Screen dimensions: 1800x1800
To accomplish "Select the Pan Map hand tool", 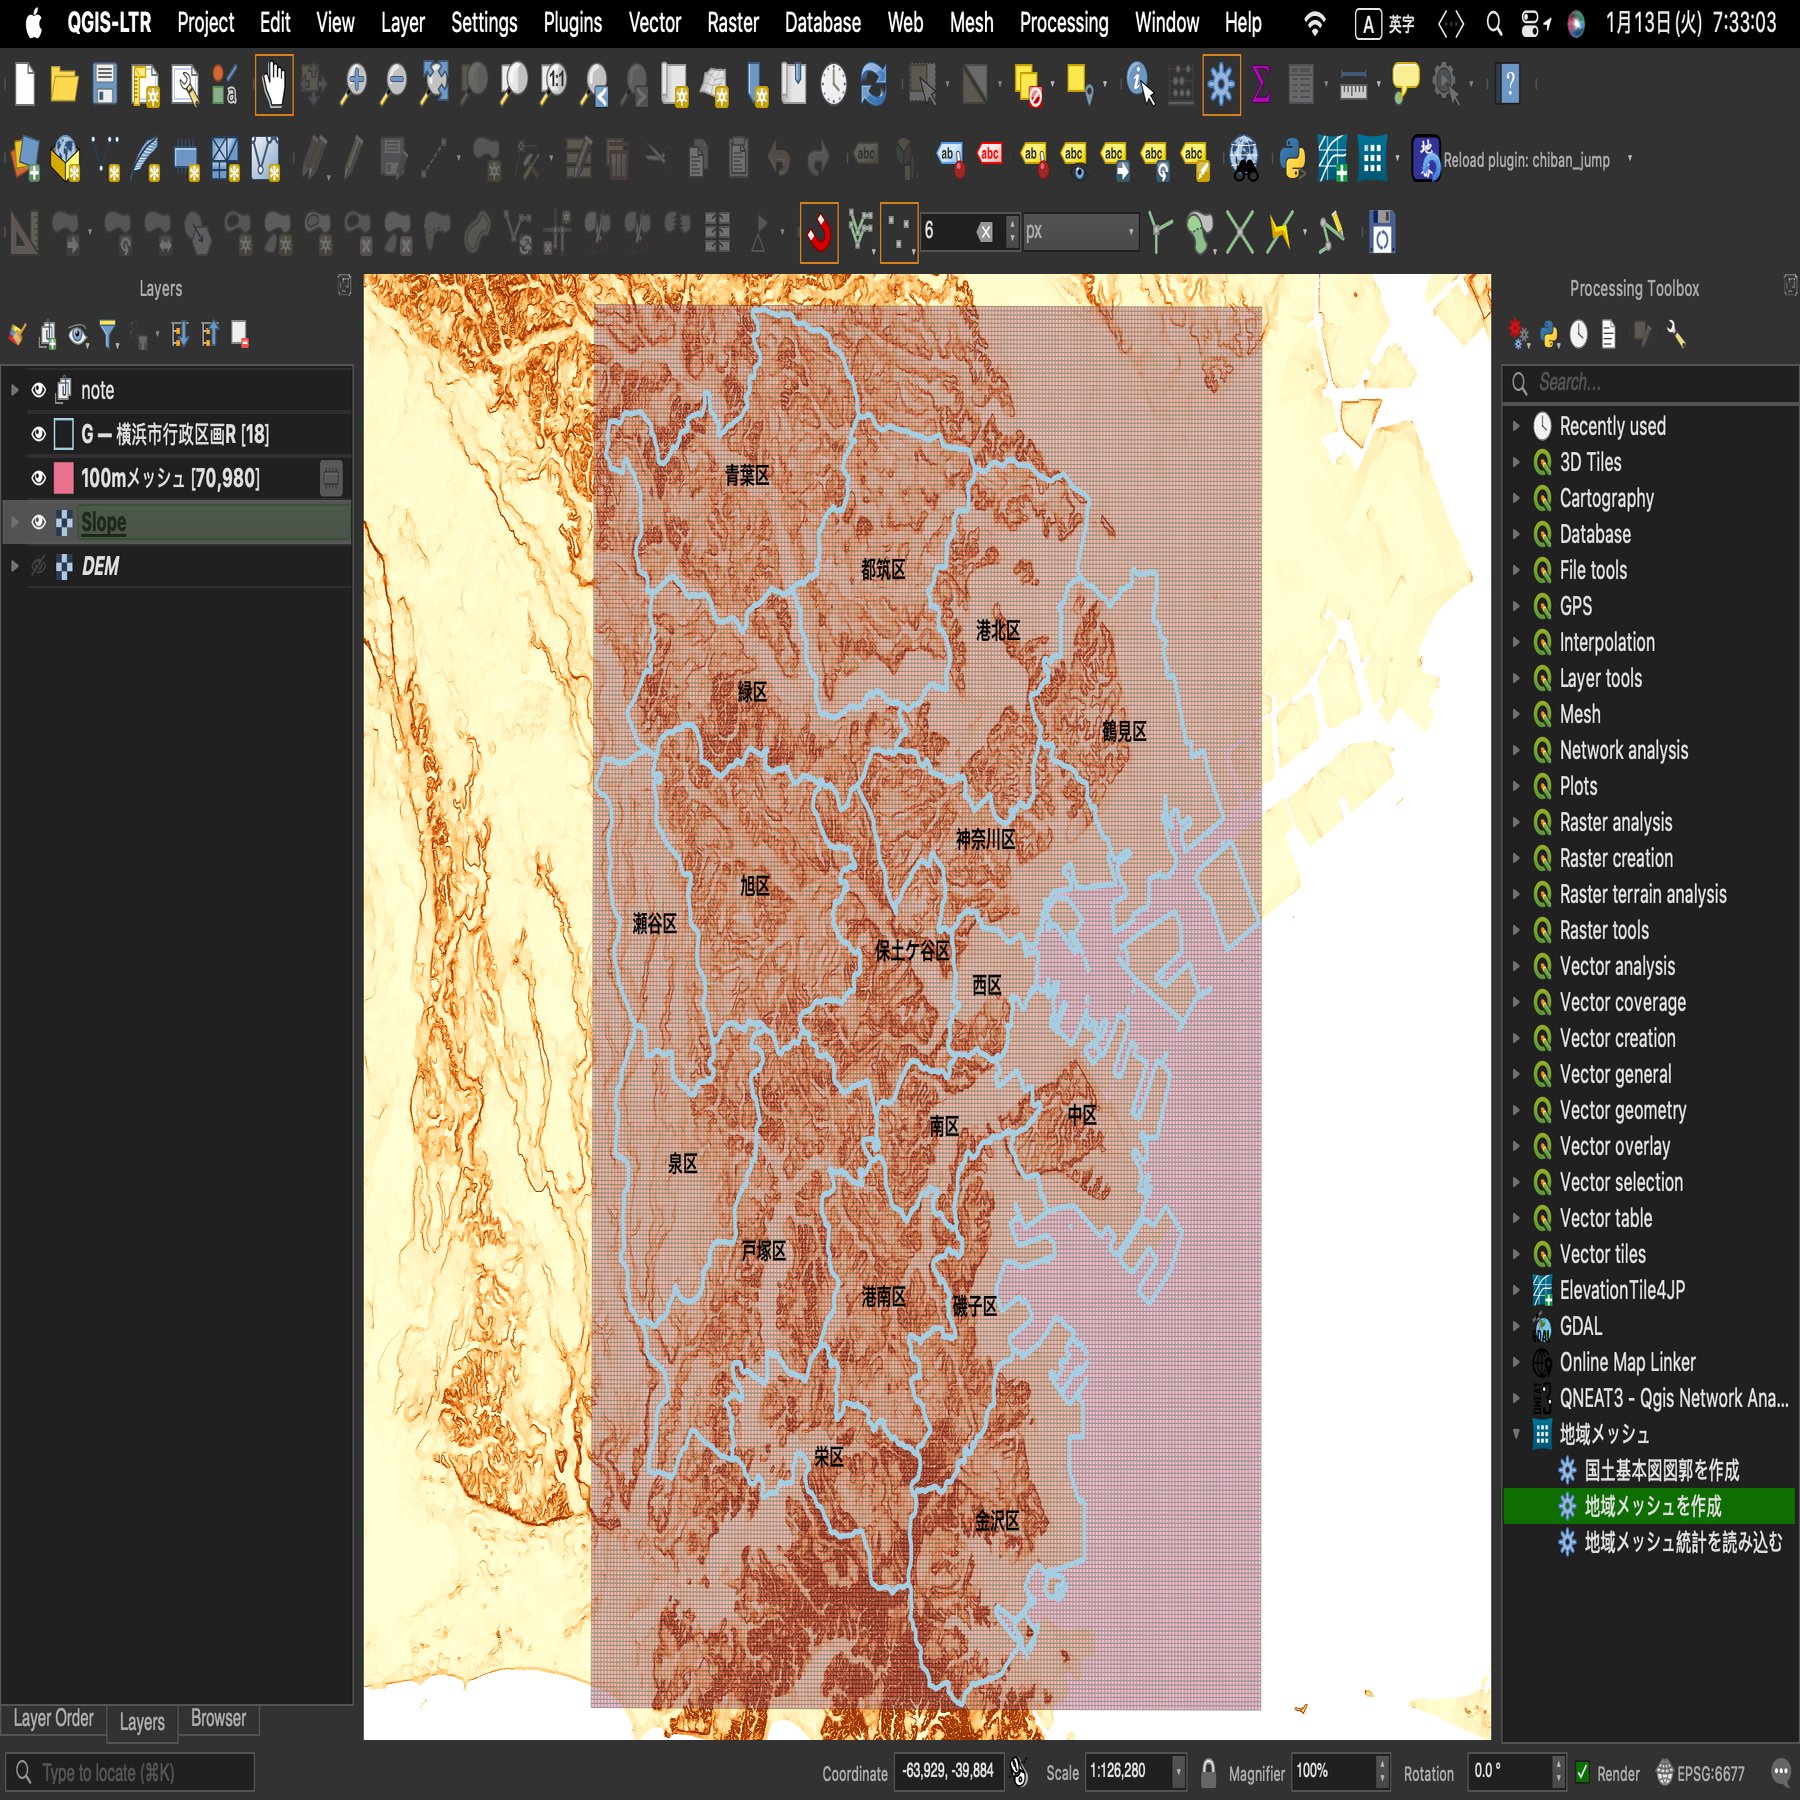I will [x=273, y=85].
